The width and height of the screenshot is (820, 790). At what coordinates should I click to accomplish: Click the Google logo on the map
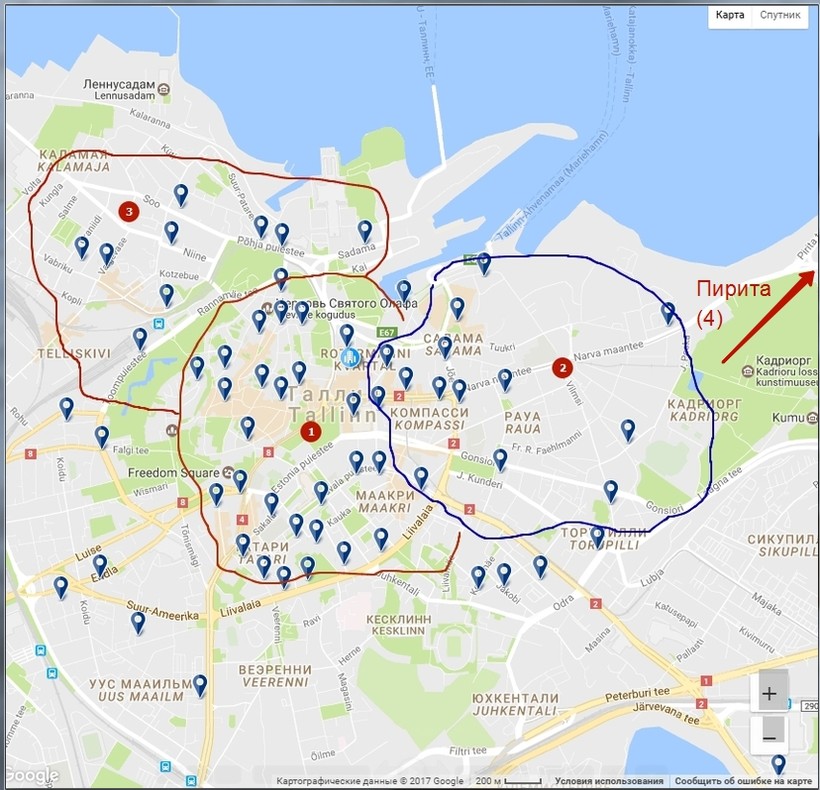(x=30, y=776)
